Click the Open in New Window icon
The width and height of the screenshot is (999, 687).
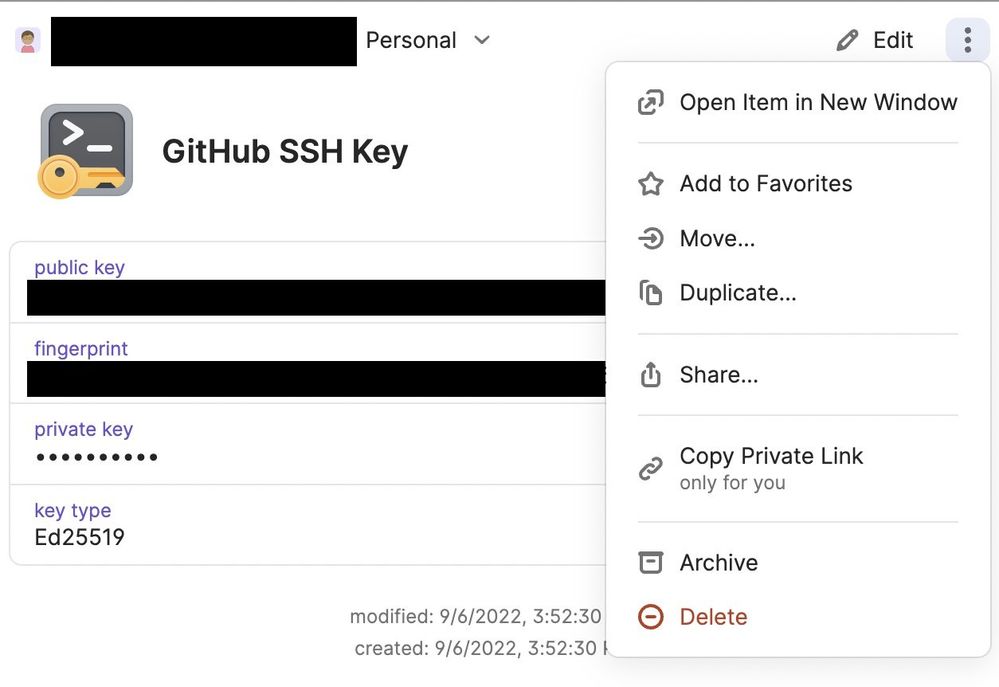tap(651, 102)
